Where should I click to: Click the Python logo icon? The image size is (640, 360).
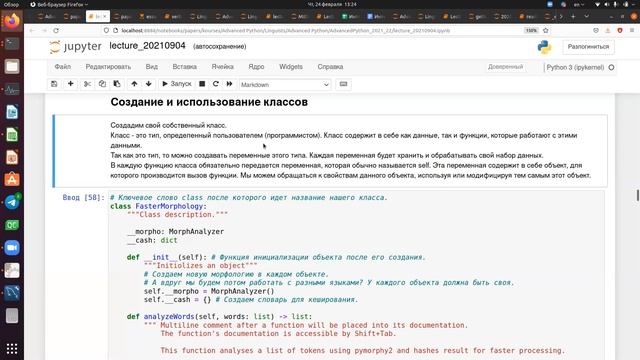pyautogui.click(x=544, y=47)
